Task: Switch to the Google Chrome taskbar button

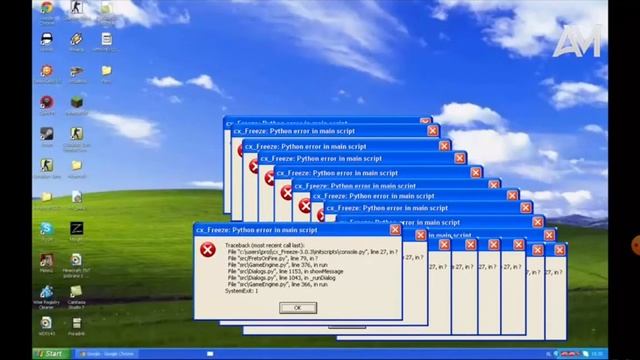Action: click(x=107, y=354)
